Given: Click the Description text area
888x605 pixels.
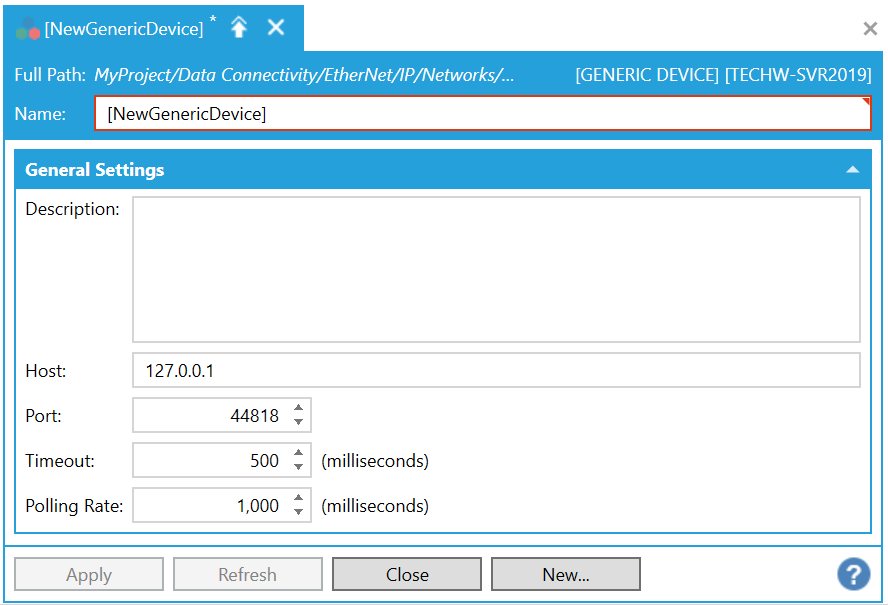Looking at the screenshot, I should click(x=495, y=269).
